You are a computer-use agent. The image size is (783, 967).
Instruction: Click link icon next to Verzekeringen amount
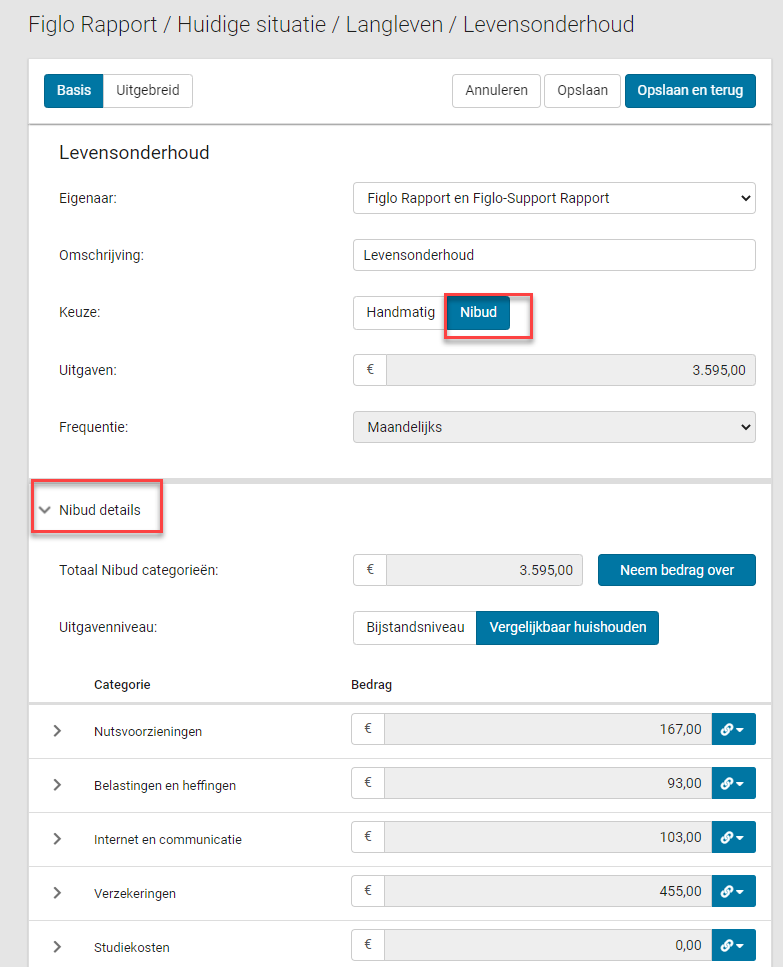point(733,892)
